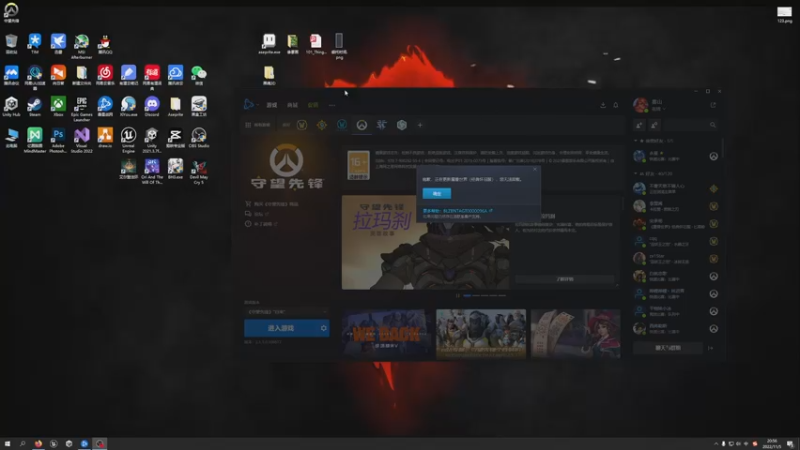Click the taskbar search icon

pyautogui.click(x=22, y=444)
